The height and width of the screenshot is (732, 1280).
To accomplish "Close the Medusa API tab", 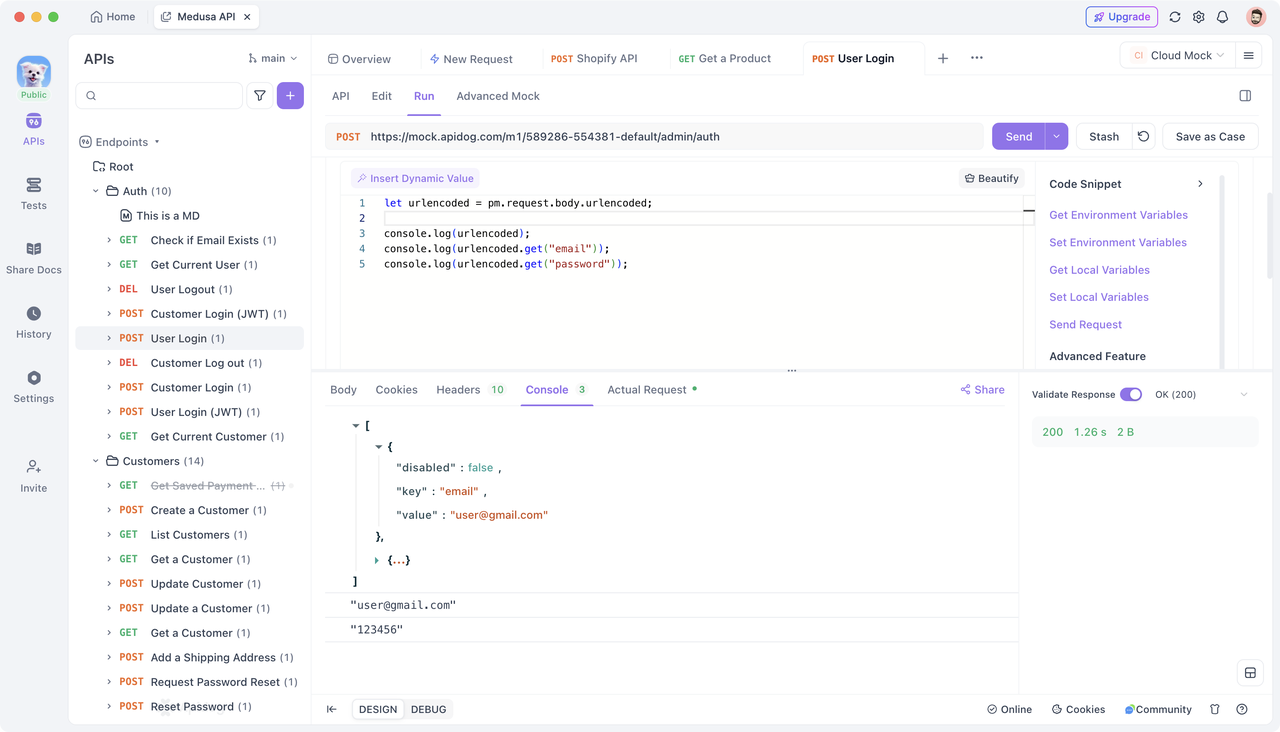I will pyautogui.click(x=248, y=17).
